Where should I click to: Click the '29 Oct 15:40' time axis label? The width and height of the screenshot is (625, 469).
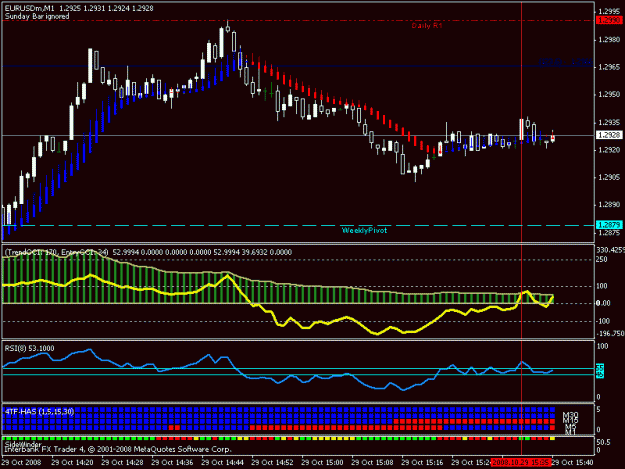(573, 463)
